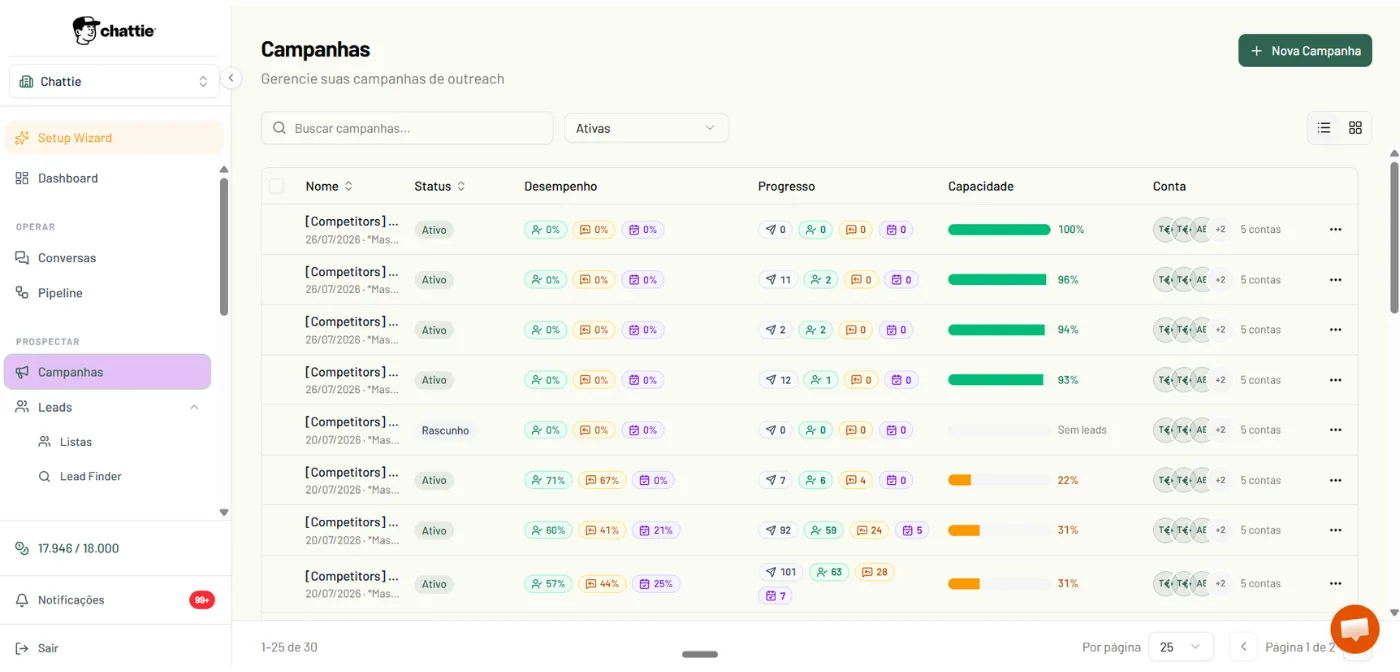Open three-dot menu of the Rascunho campaign
The width and height of the screenshot is (1400, 672).
pos(1335,430)
